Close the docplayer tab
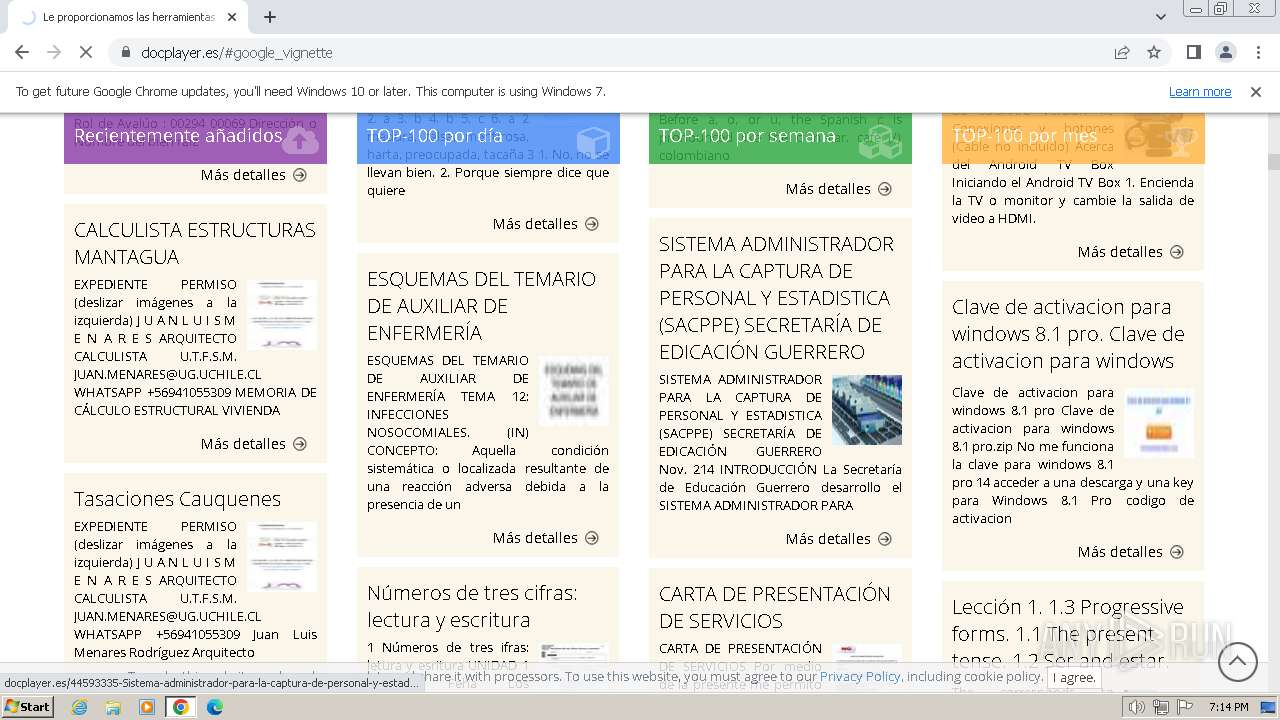 pyautogui.click(x=232, y=17)
